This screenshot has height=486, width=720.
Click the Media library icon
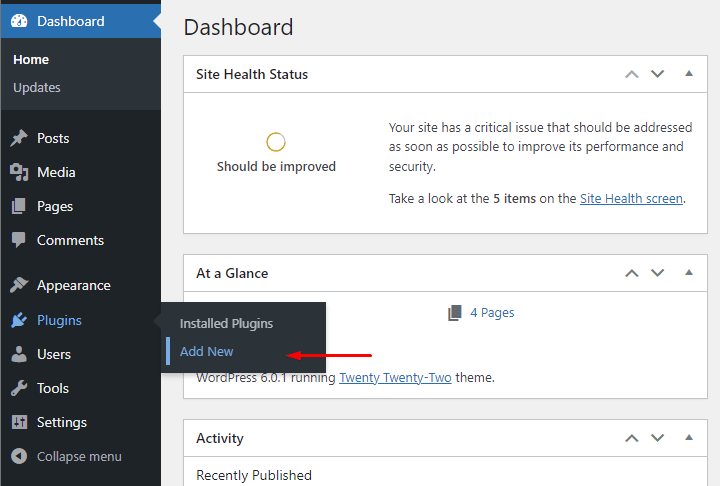[19, 172]
